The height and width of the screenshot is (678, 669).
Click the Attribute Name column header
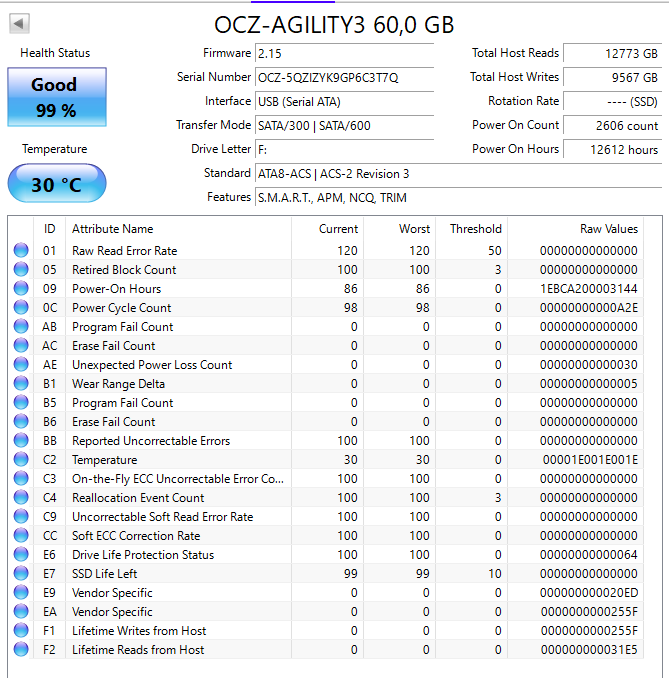113,229
